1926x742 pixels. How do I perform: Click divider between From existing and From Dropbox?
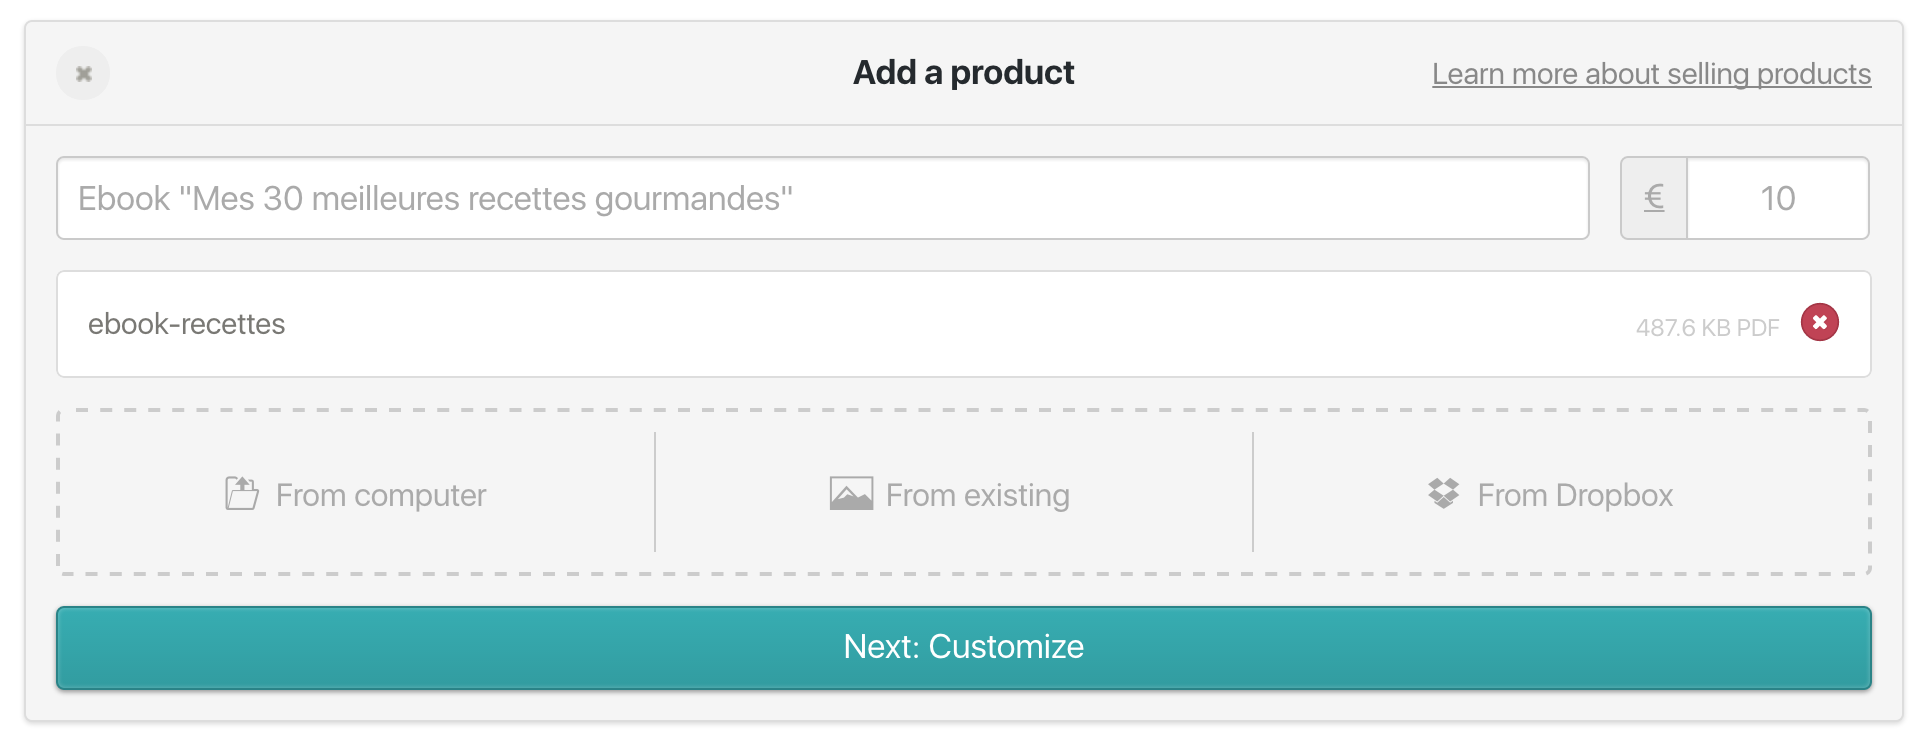tap(1253, 492)
